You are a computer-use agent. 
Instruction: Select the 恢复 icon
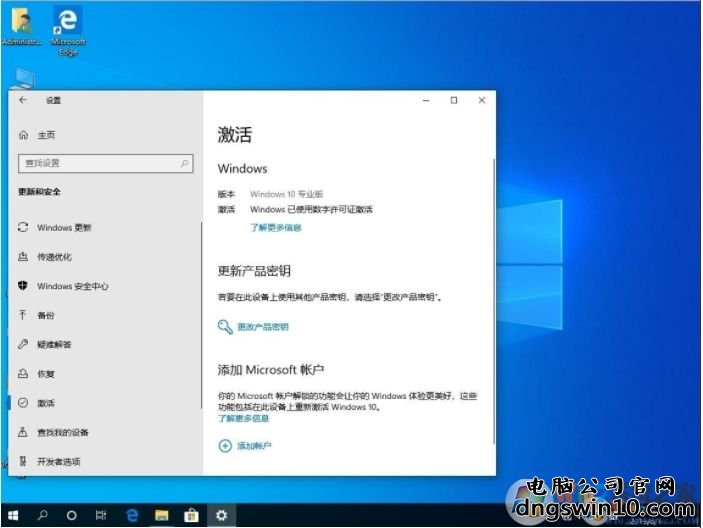point(23,373)
